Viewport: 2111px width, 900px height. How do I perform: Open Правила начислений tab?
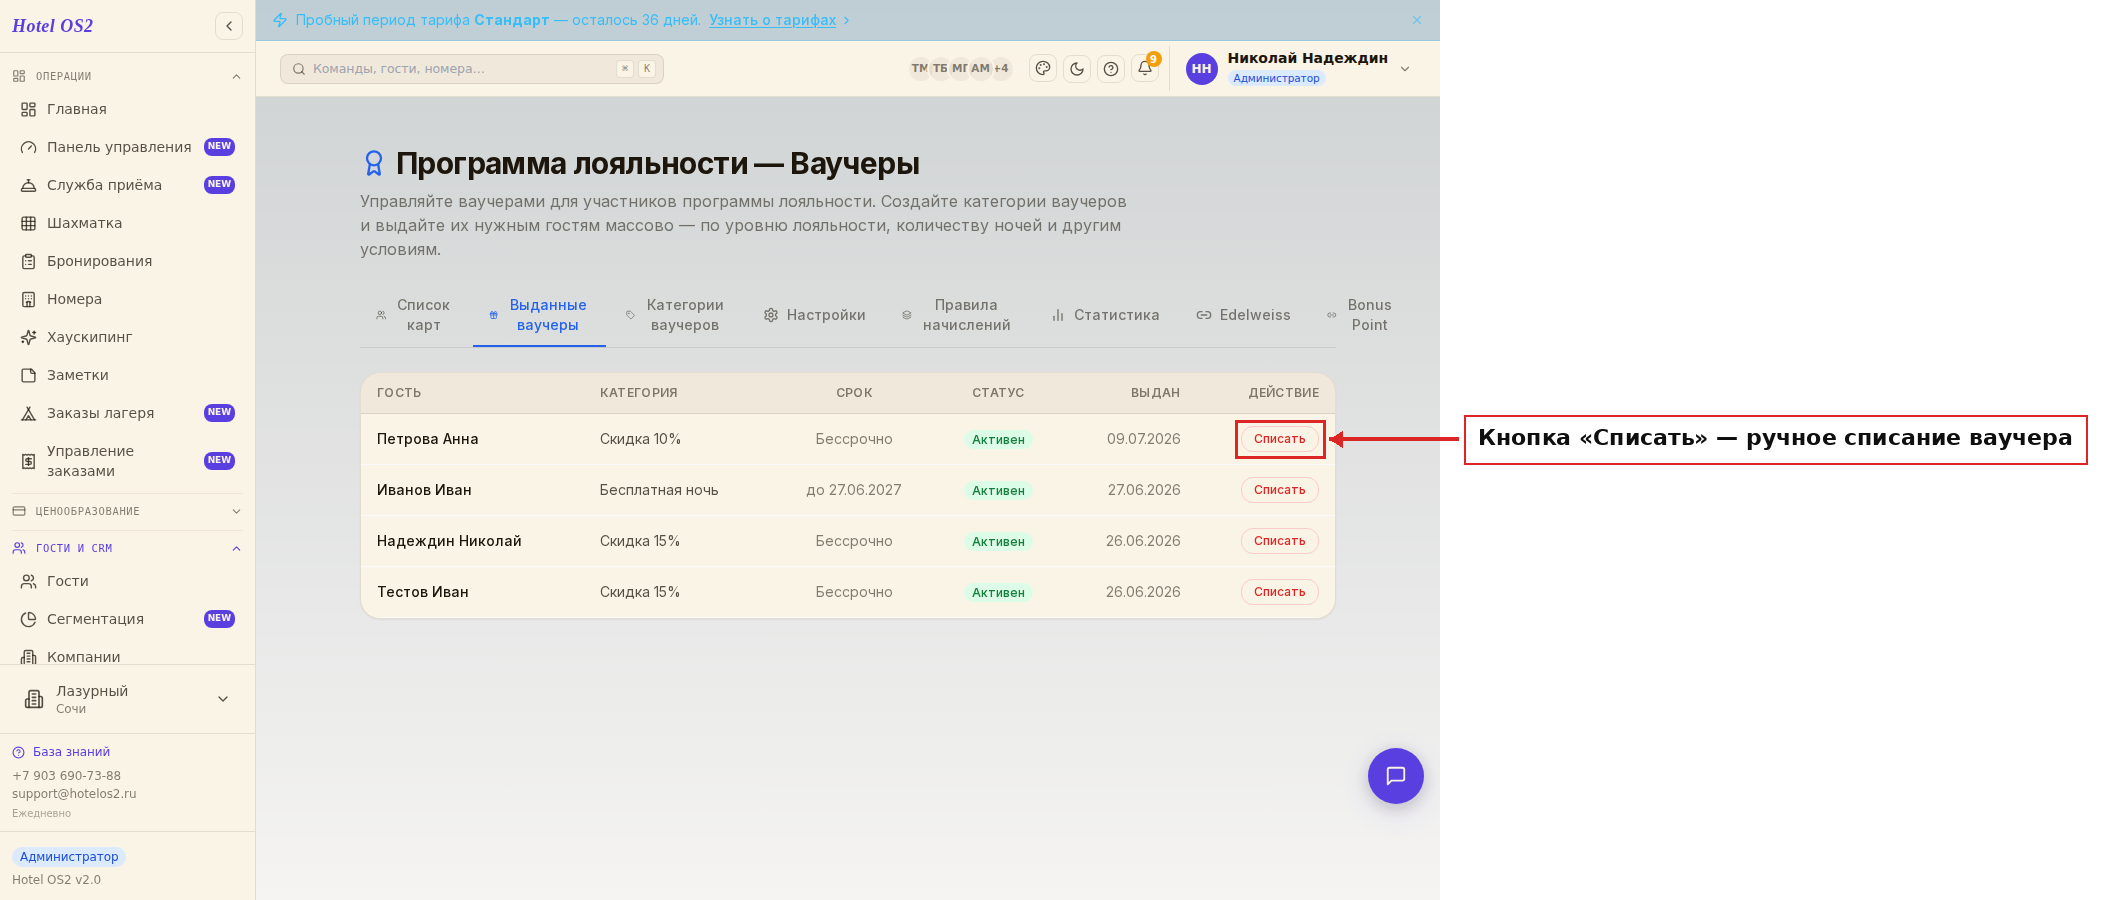[956, 315]
